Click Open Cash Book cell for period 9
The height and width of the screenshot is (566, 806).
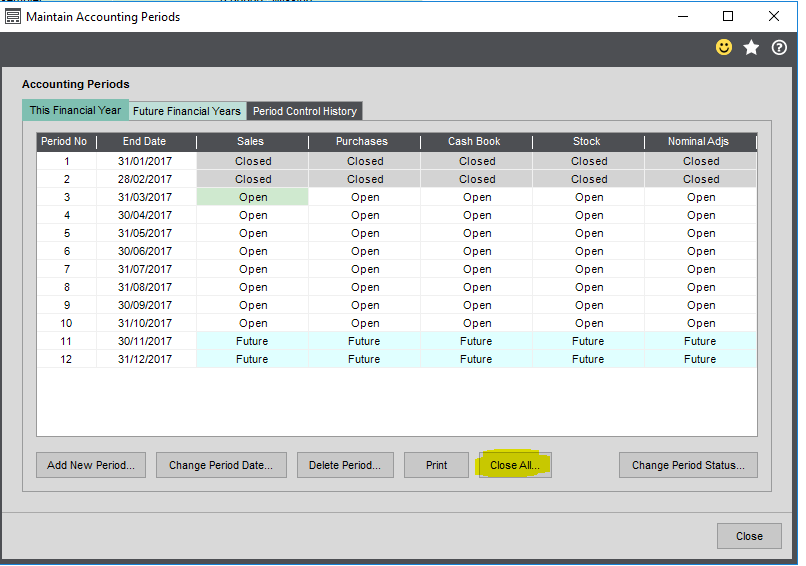[x=477, y=305]
